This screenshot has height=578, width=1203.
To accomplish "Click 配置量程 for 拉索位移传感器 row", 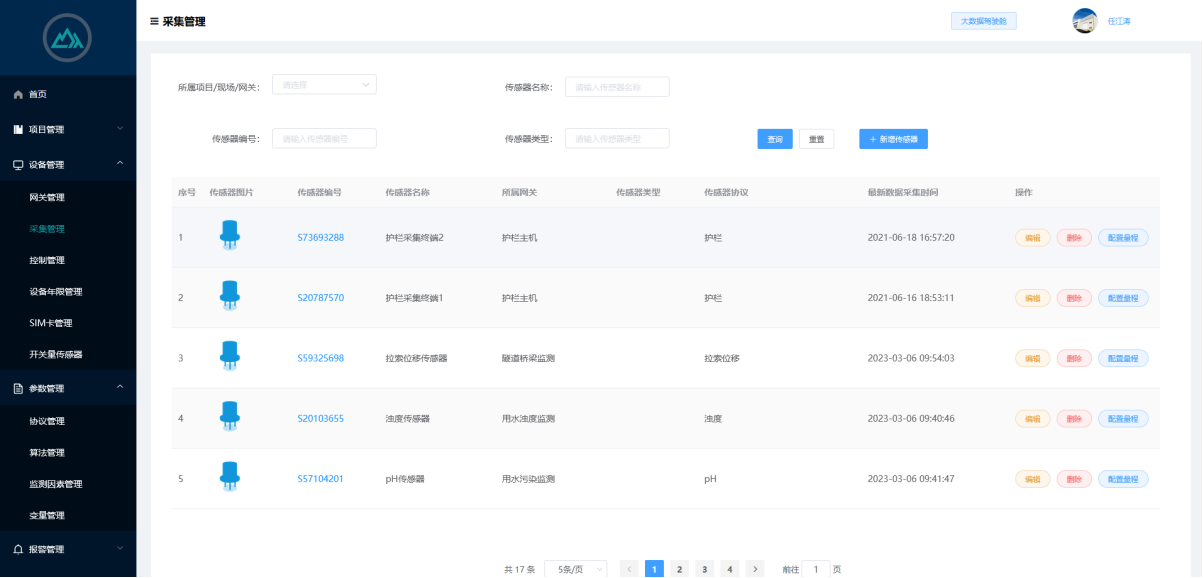I will pos(1123,358).
